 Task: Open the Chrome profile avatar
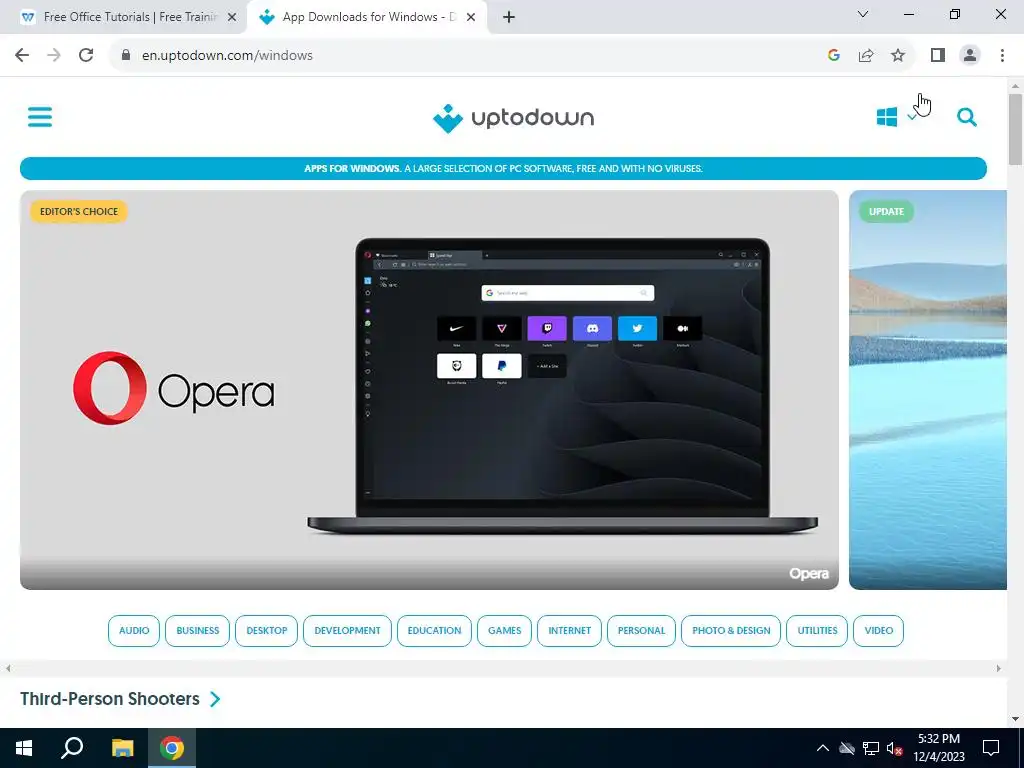[970, 55]
